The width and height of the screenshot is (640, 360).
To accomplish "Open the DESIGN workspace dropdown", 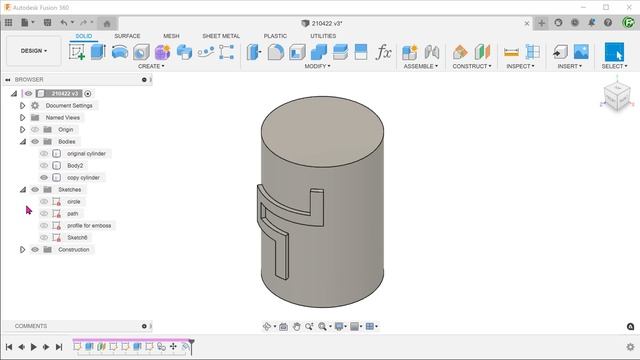I will tap(34, 51).
